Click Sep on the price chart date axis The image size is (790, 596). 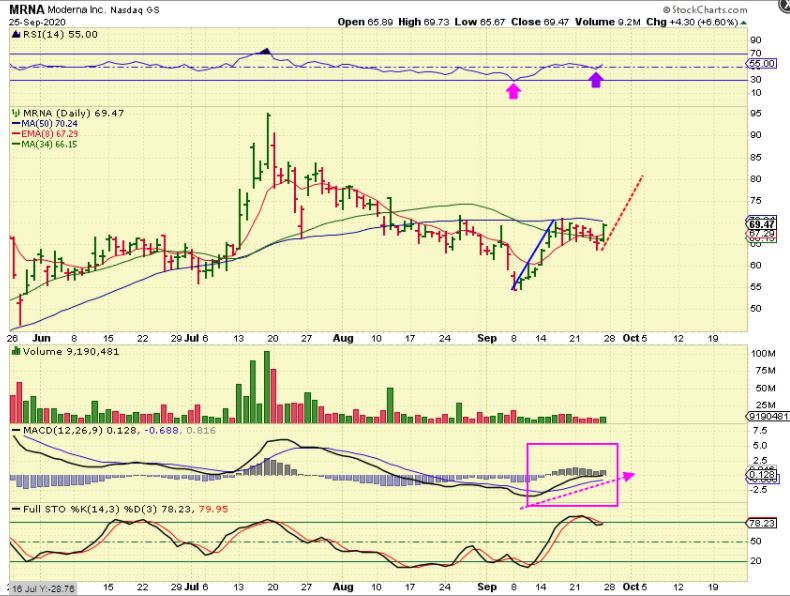pos(487,338)
